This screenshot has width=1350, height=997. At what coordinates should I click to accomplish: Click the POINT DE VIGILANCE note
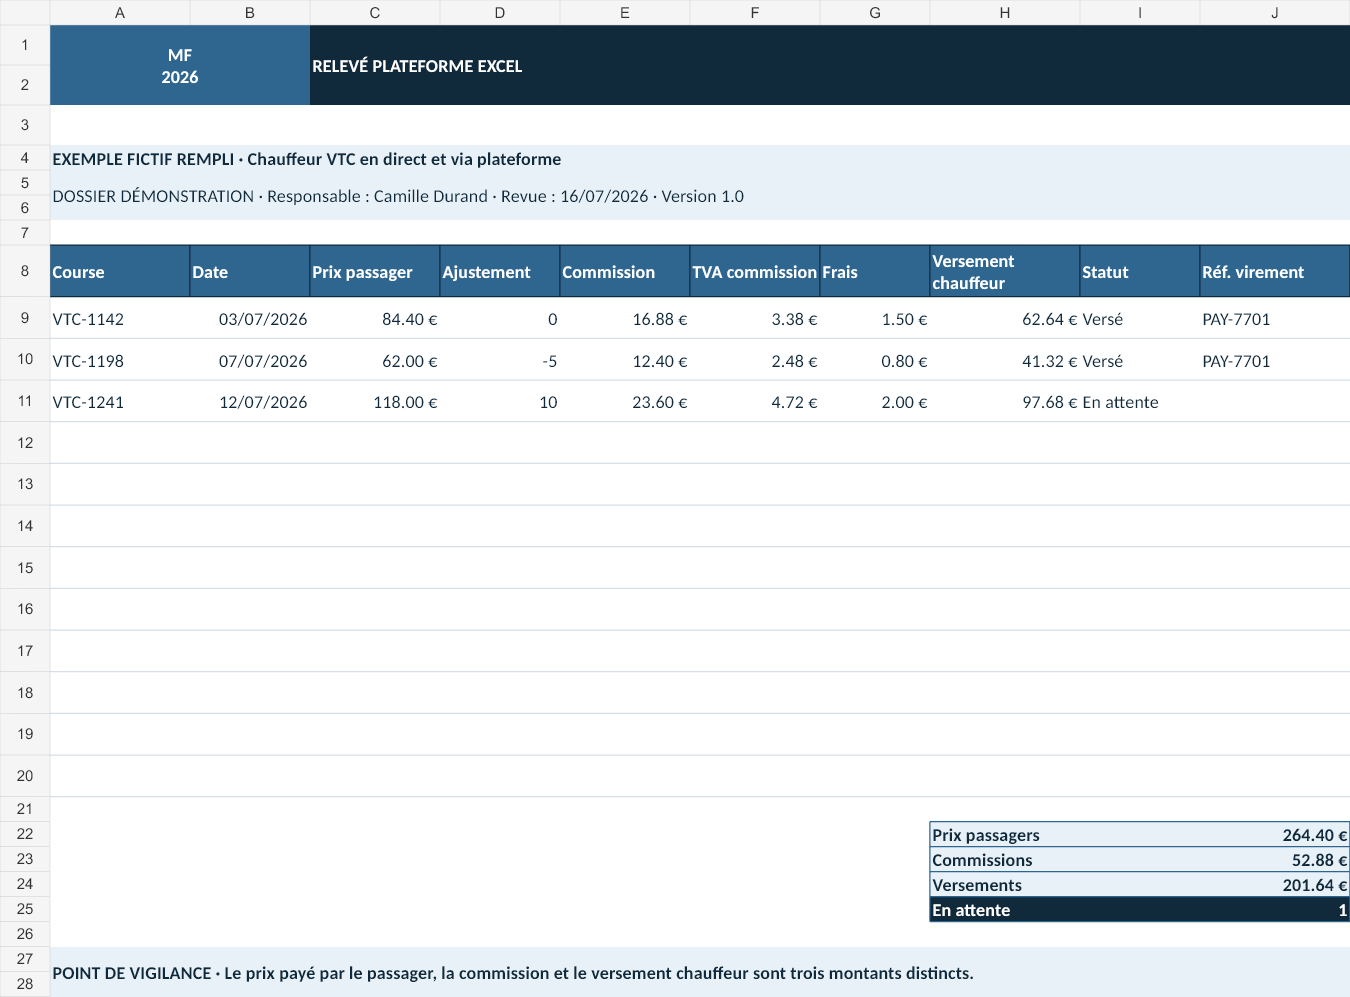tap(700, 972)
